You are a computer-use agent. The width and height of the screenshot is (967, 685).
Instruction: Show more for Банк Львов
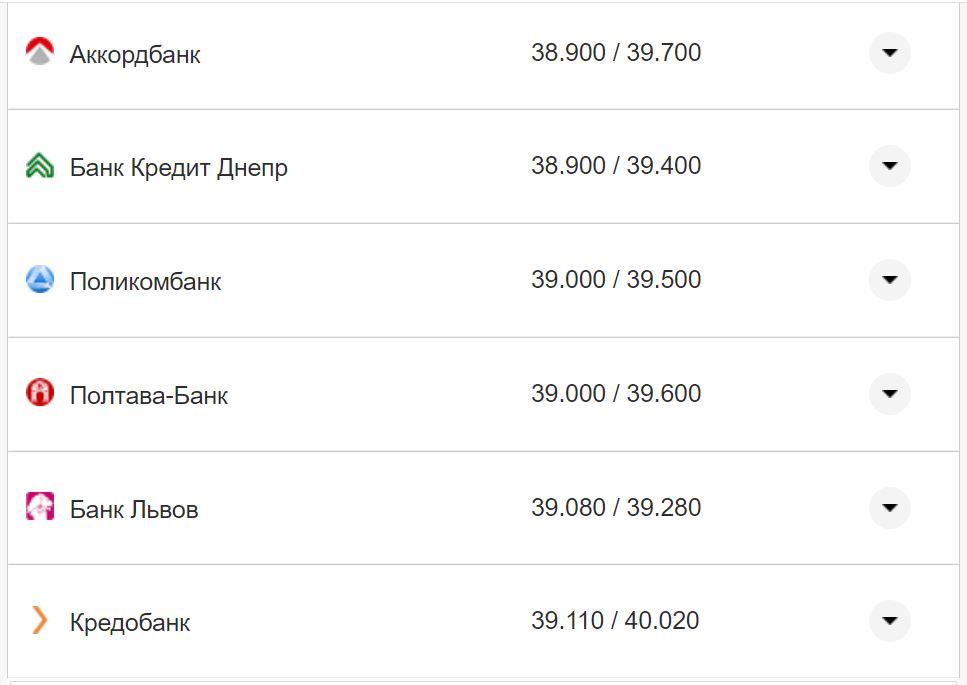coord(889,508)
